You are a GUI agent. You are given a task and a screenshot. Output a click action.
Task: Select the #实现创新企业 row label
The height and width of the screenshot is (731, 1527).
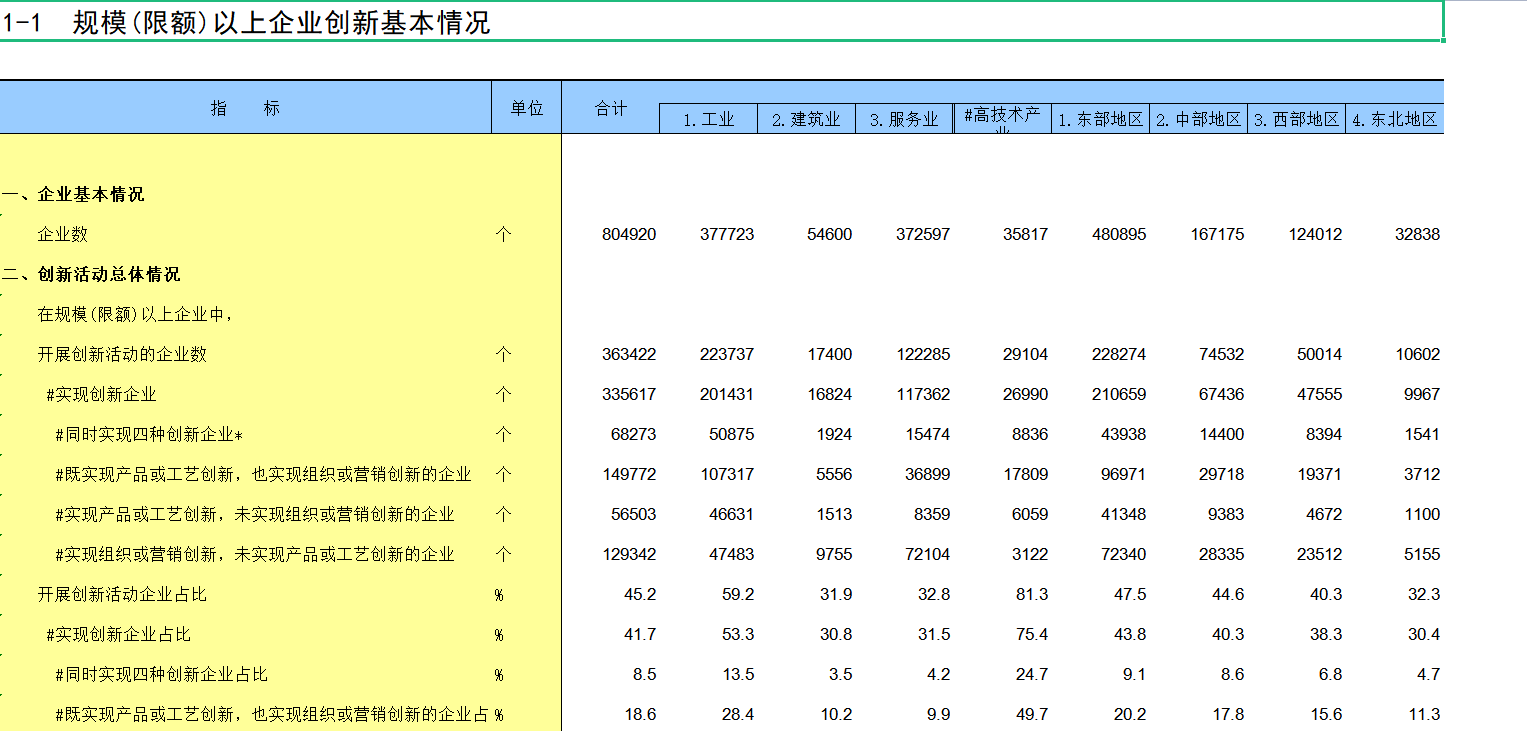point(101,394)
